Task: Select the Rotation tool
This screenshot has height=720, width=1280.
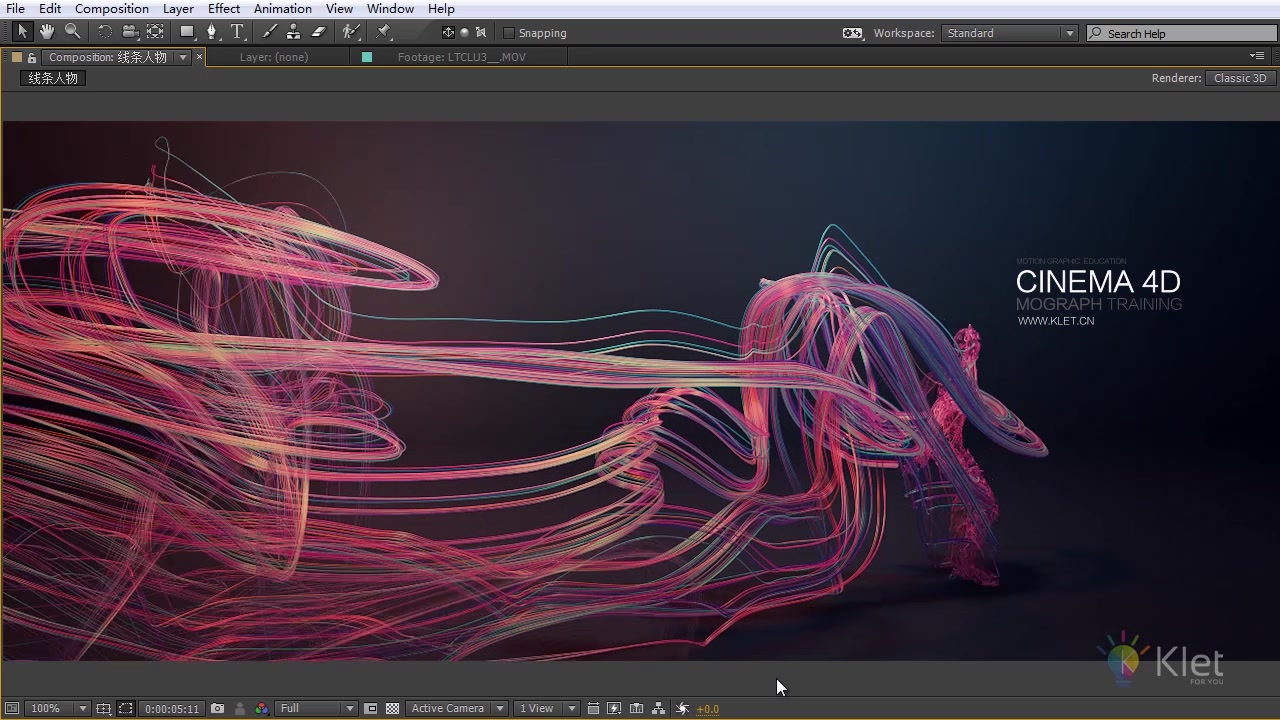Action: (104, 32)
